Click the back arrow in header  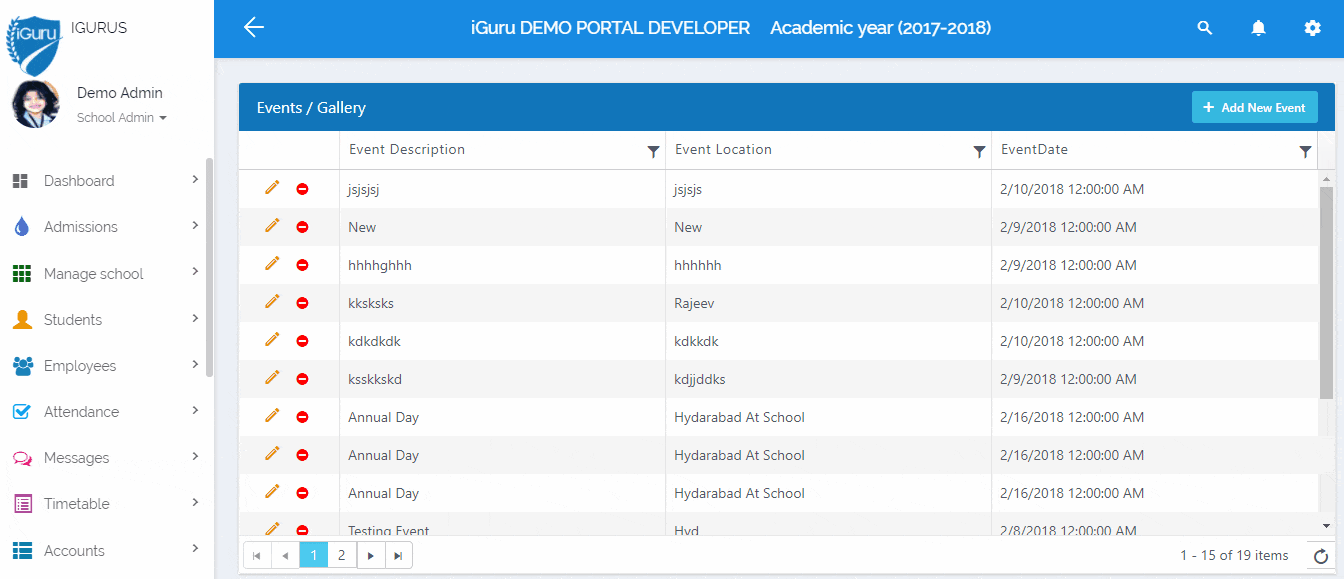tap(254, 28)
